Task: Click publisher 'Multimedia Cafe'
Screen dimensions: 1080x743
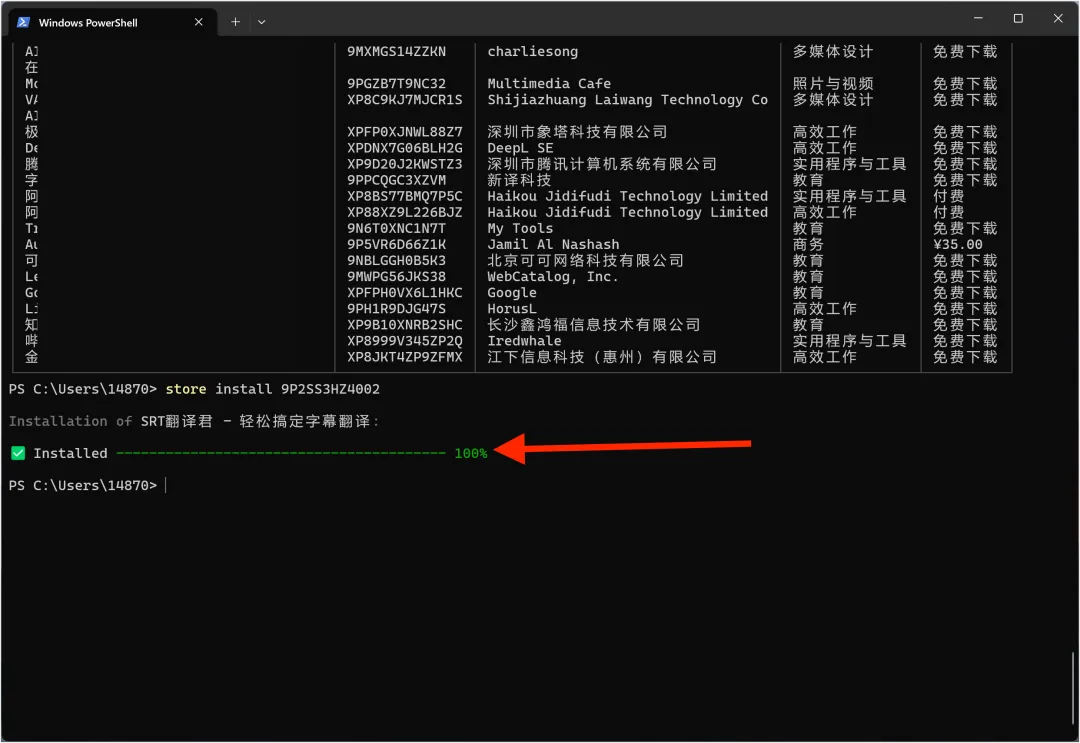Action: (x=549, y=83)
